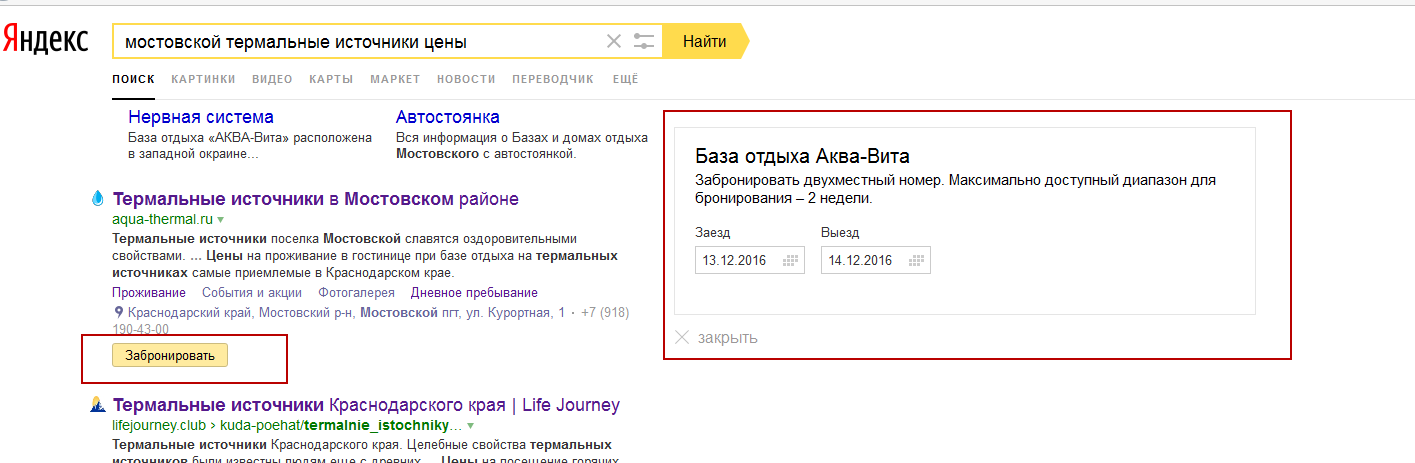
Task: Click the Яндекс logo
Action: click(45, 40)
